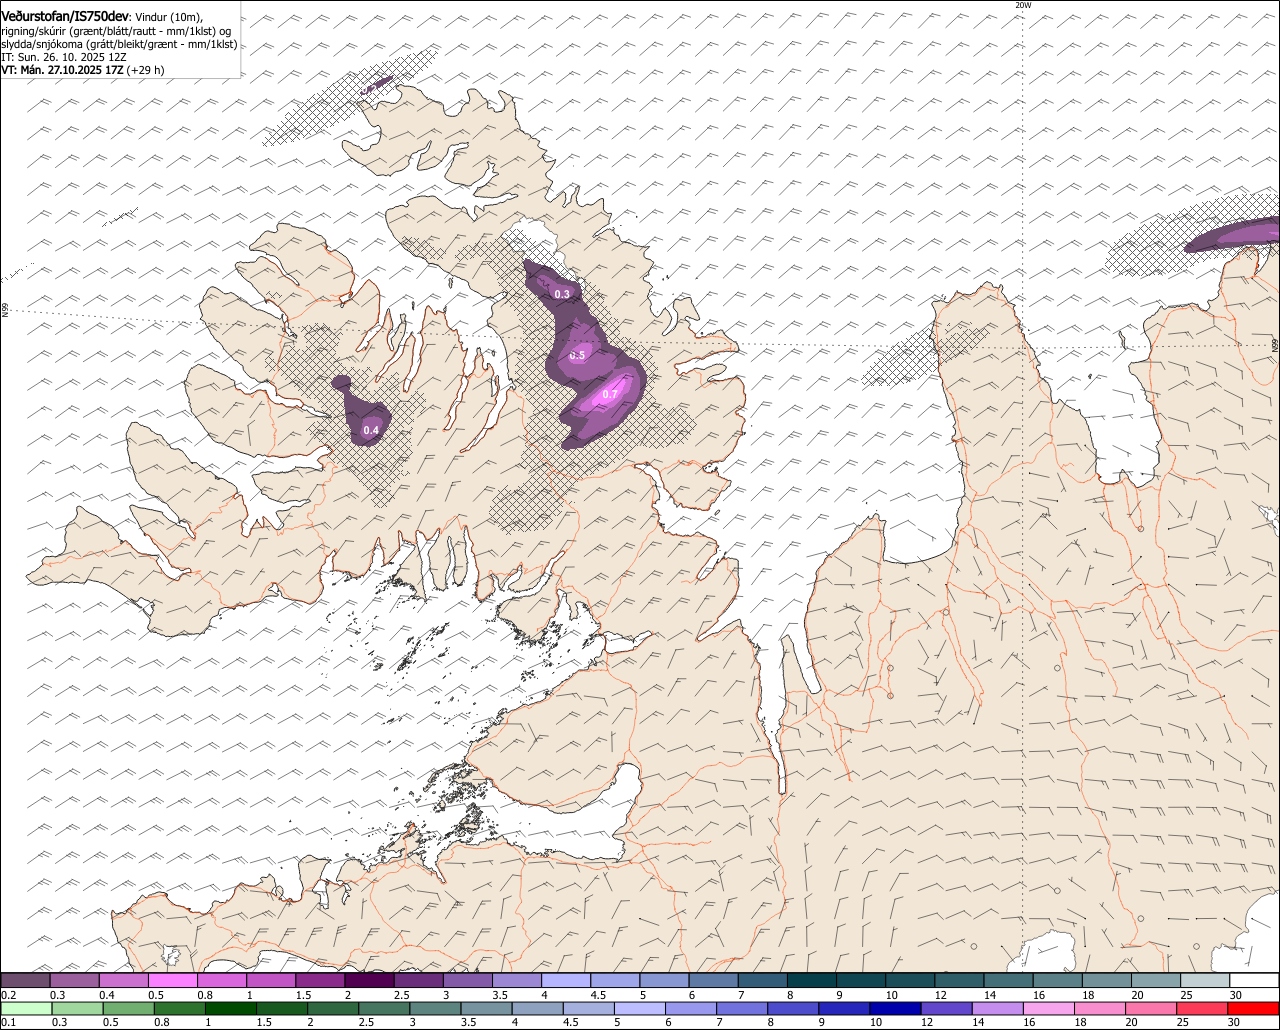Click the 0.7 precipitation contour label
Image resolution: width=1280 pixels, height=1030 pixels.
pos(610,395)
